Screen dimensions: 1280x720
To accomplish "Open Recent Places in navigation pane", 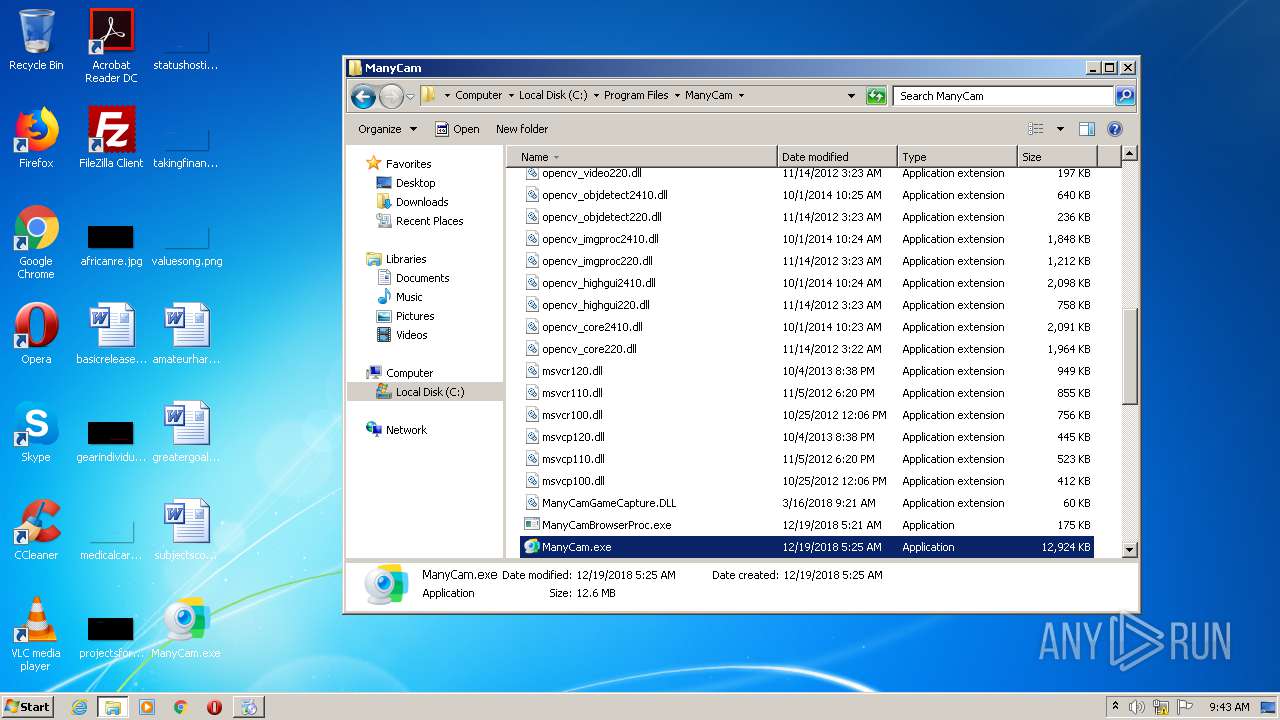I will click(x=429, y=221).
